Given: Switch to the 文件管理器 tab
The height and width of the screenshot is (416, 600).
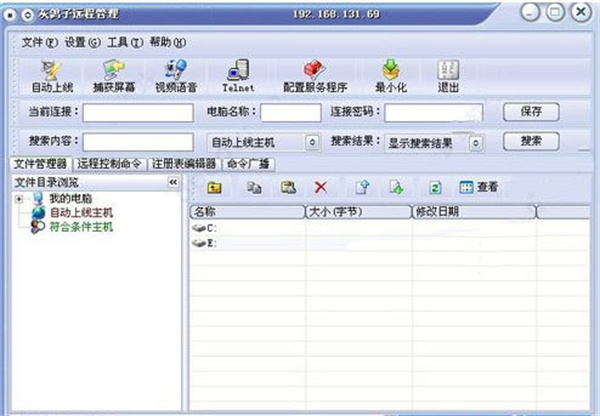Looking at the screenshot, I should (40, 164).
